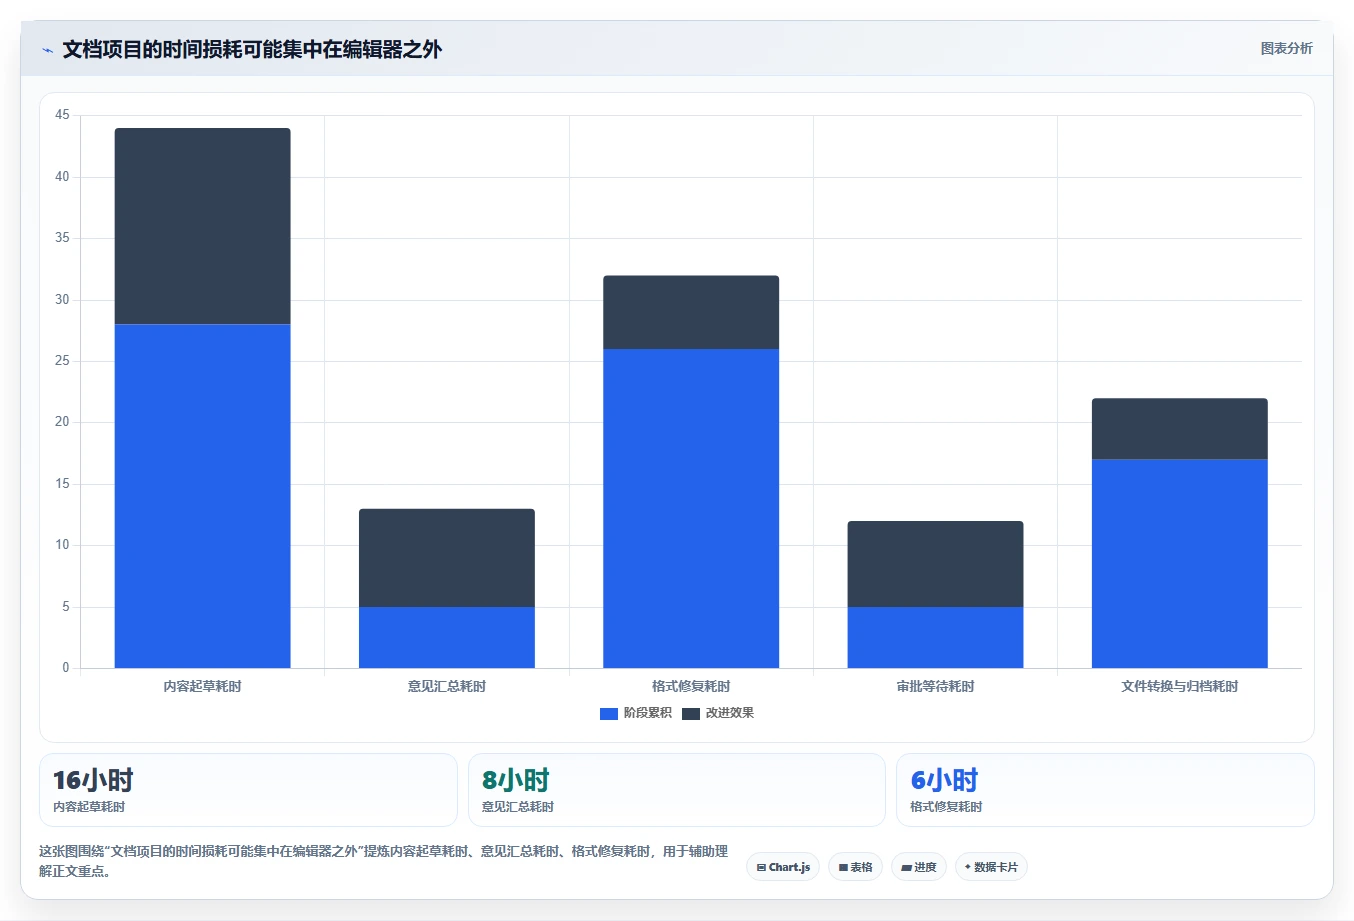This screenshot has width=1354, height=921.
Task: Toggle the 阶段累积 legend item
Action: click(636, 713)
